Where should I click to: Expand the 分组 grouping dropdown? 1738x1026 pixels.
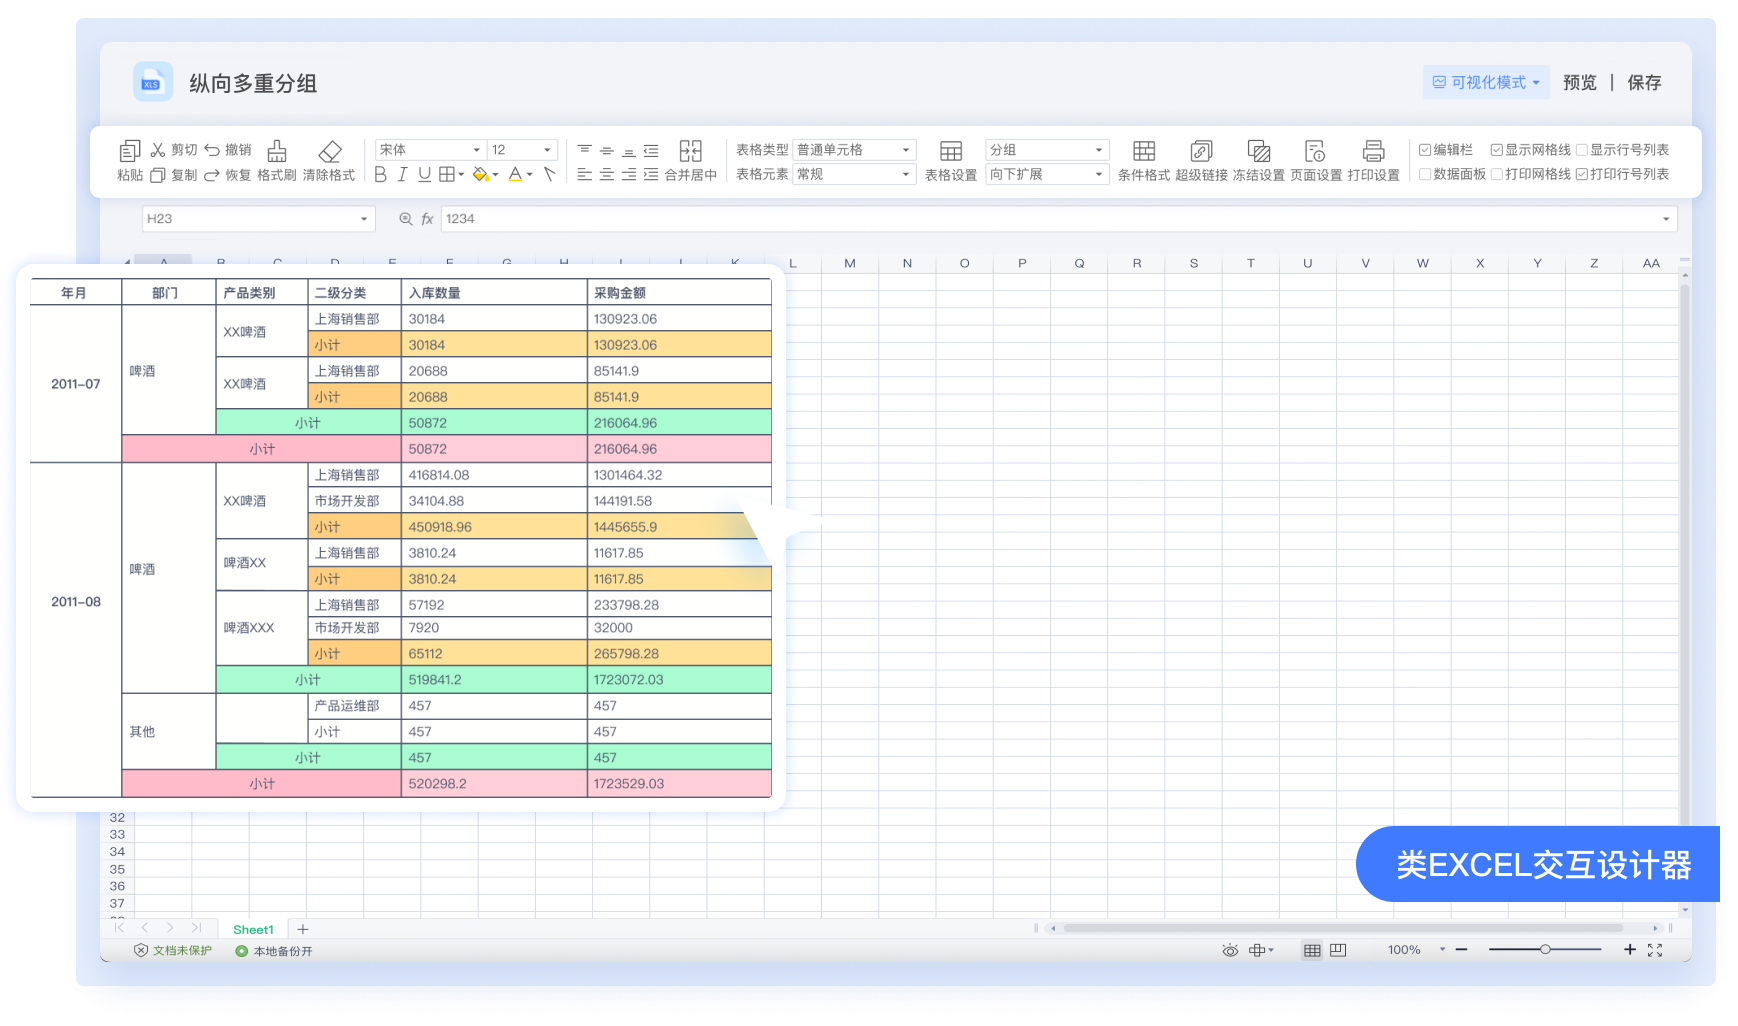coord(1046,150)
